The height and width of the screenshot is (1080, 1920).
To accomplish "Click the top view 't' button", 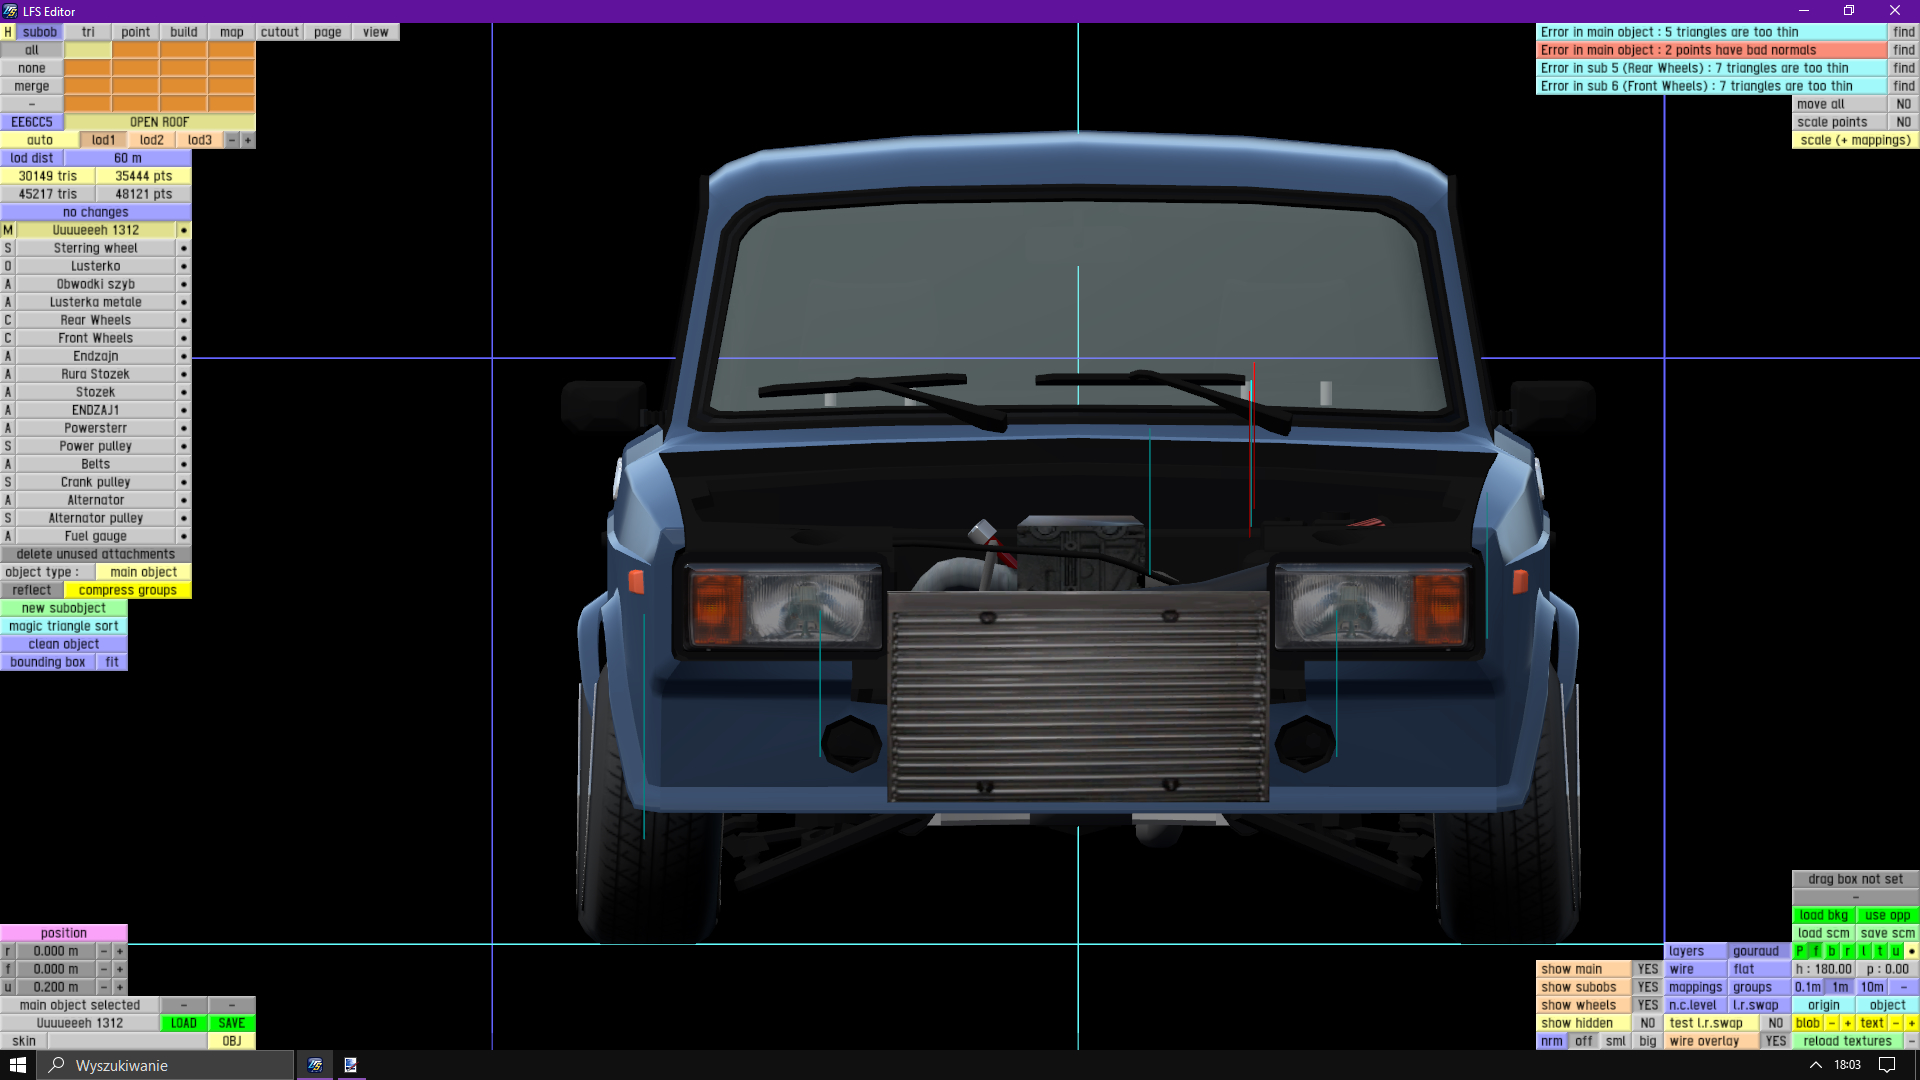I will tap(1880, 951).
